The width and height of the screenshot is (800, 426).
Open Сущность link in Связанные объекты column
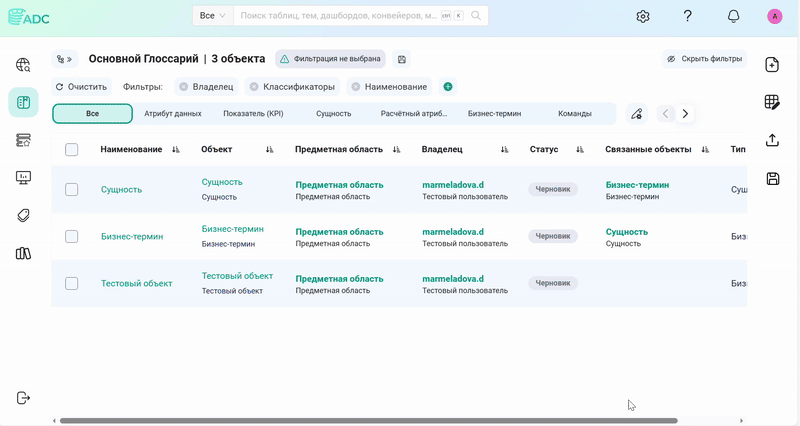pyautogui.click(x=627, y=232)
